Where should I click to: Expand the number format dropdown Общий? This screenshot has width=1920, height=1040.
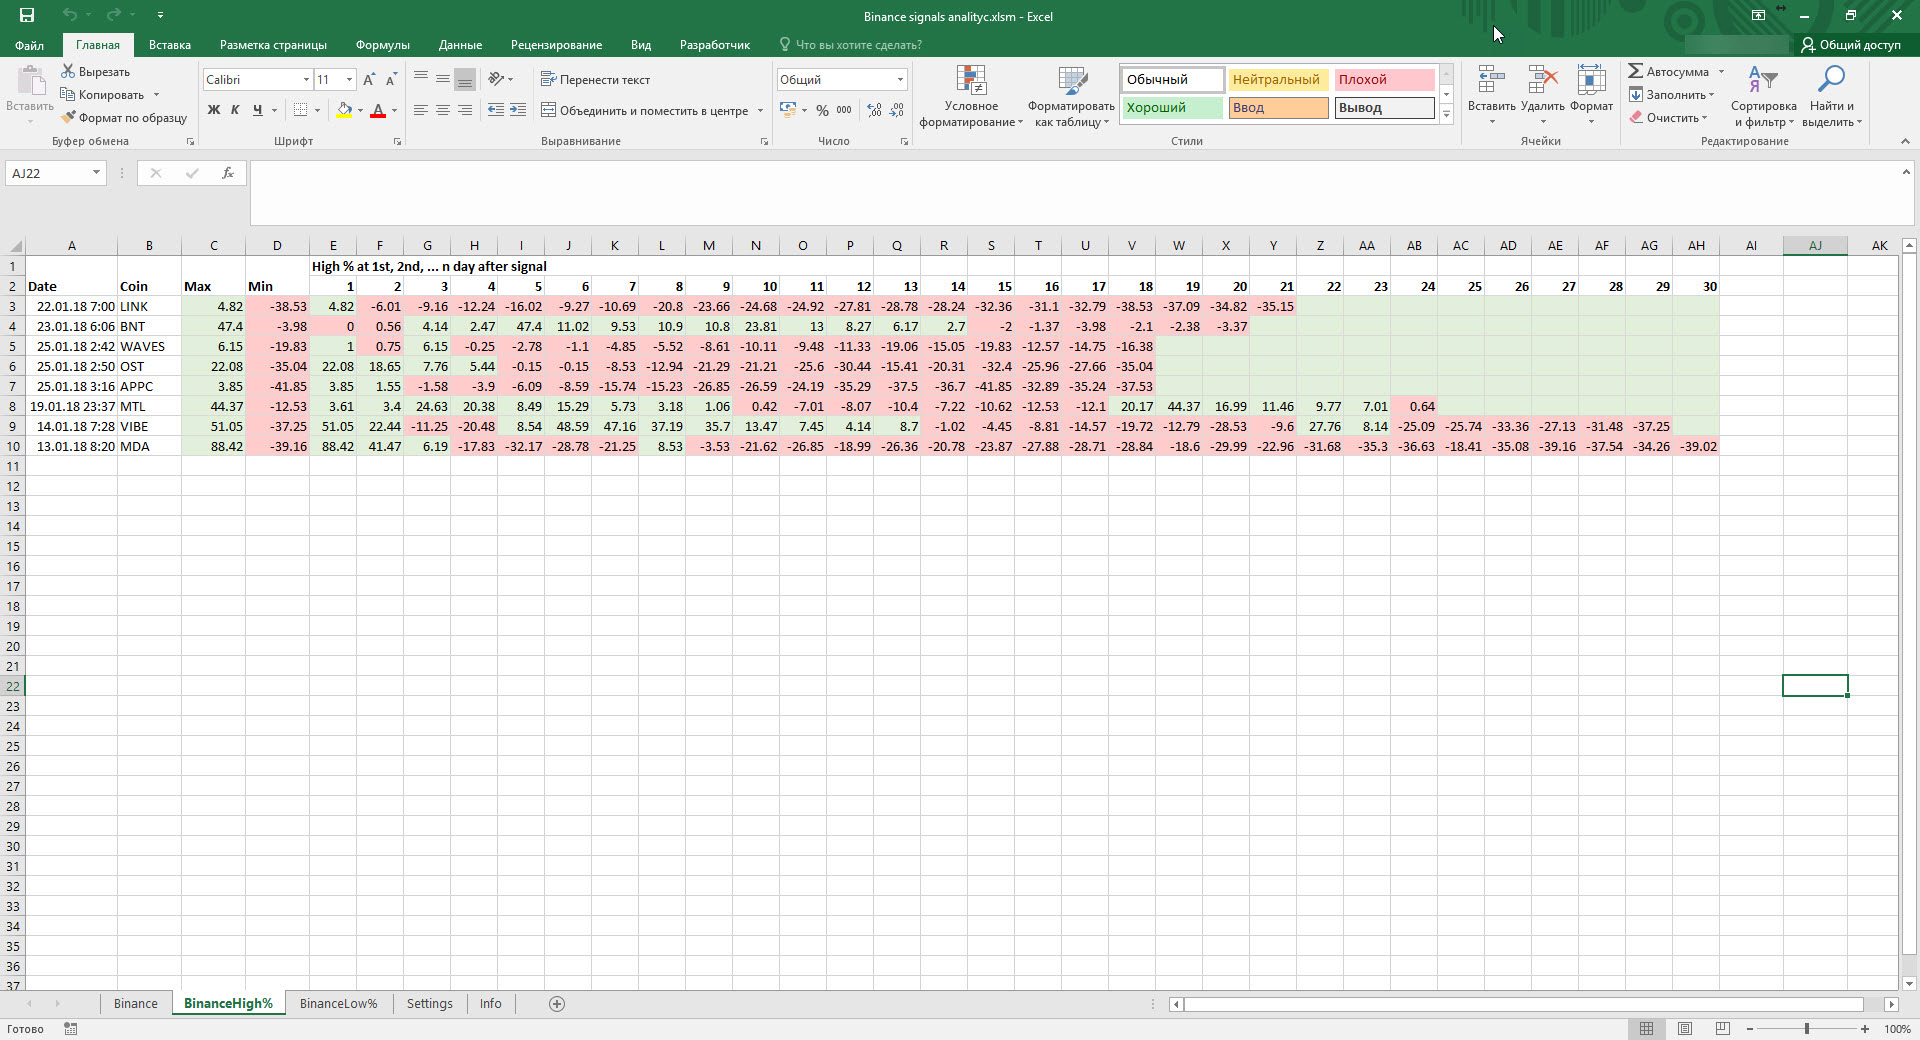click(900, 80)
